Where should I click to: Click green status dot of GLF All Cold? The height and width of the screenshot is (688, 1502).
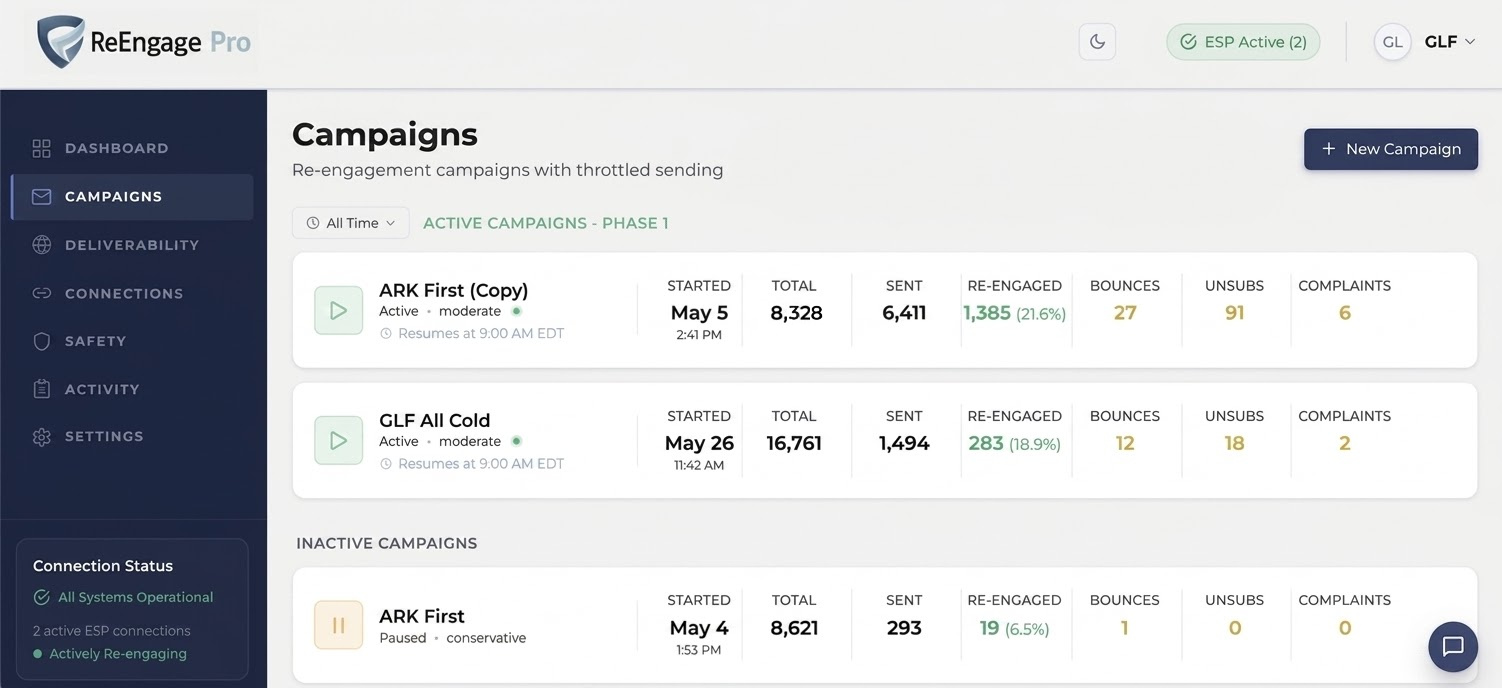tap(516, 441)
